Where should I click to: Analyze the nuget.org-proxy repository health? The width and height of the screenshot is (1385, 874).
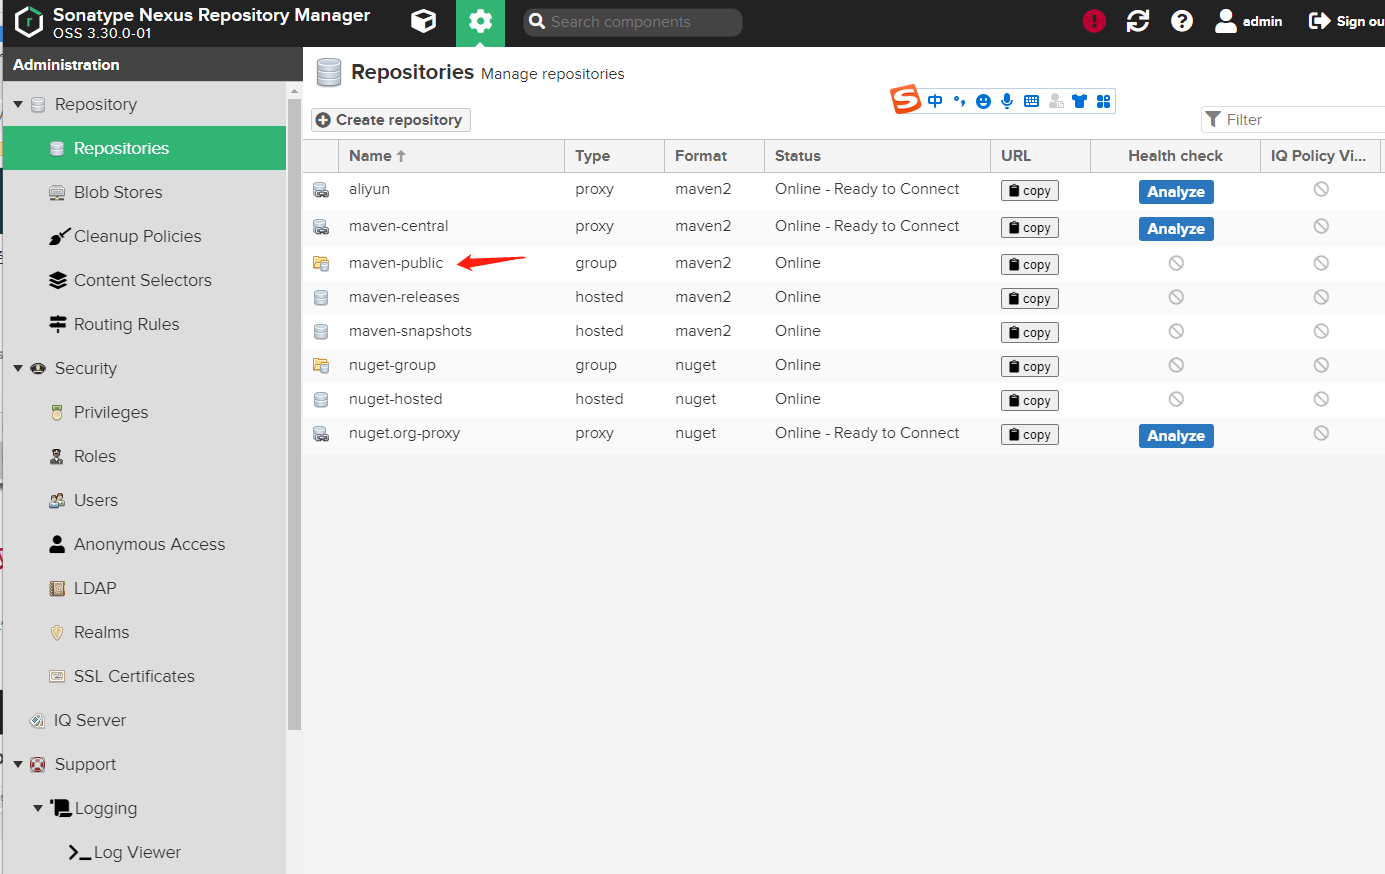1176,436
